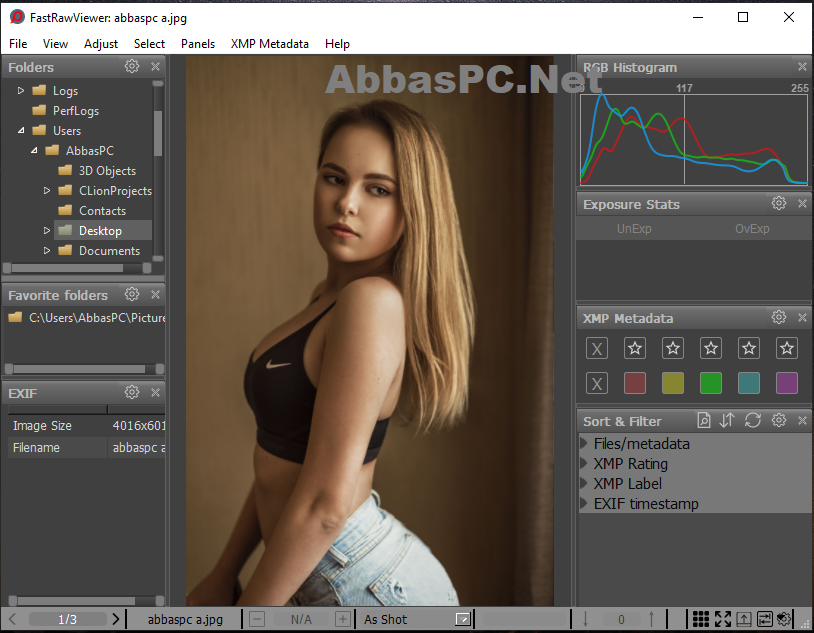Screen dimensions: 814x633
Task: Click the swap arrows icon in status bar
Action: [x=765, y=619]
